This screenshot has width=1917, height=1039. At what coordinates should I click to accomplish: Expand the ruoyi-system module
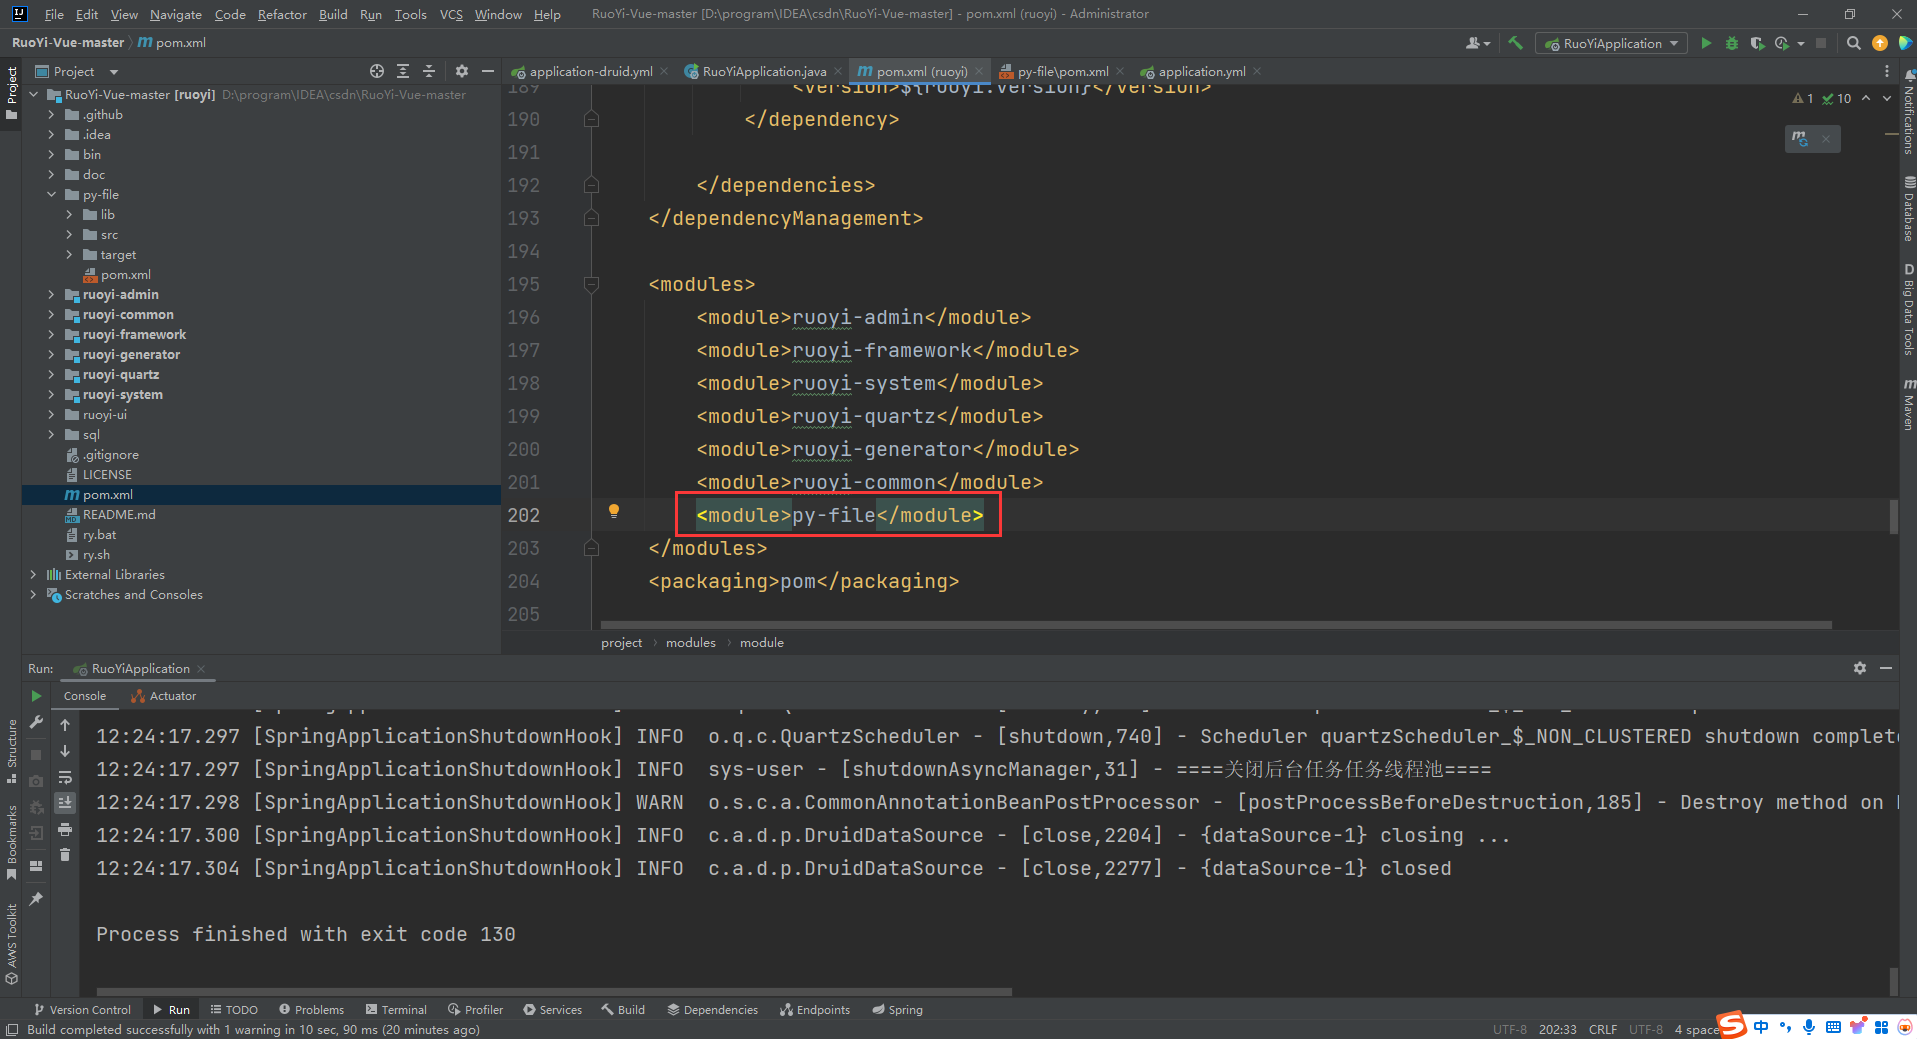pos(51,395)
